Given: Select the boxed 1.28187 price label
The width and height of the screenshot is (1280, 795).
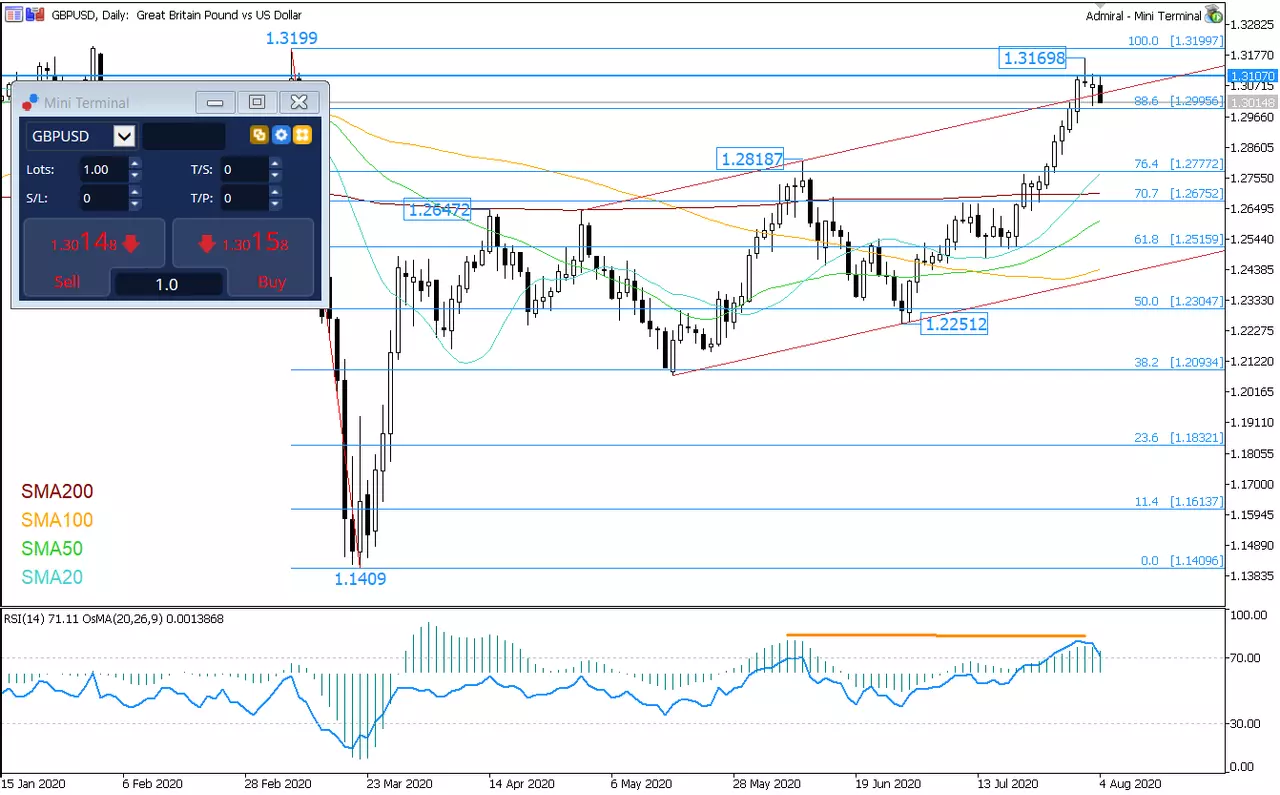Looking at the screenshot, I should (751, 158).
